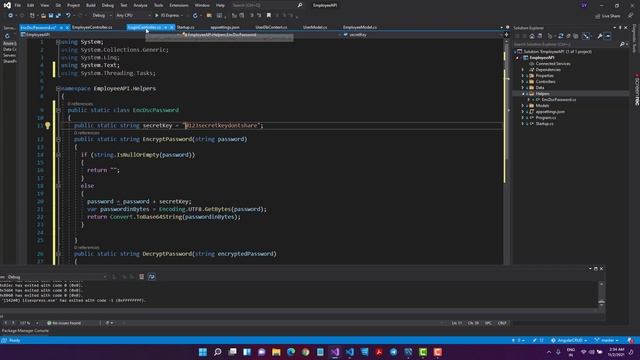640x360 pixels.
Task: Expand the Dependencies node
Action: tap(523, 70)
